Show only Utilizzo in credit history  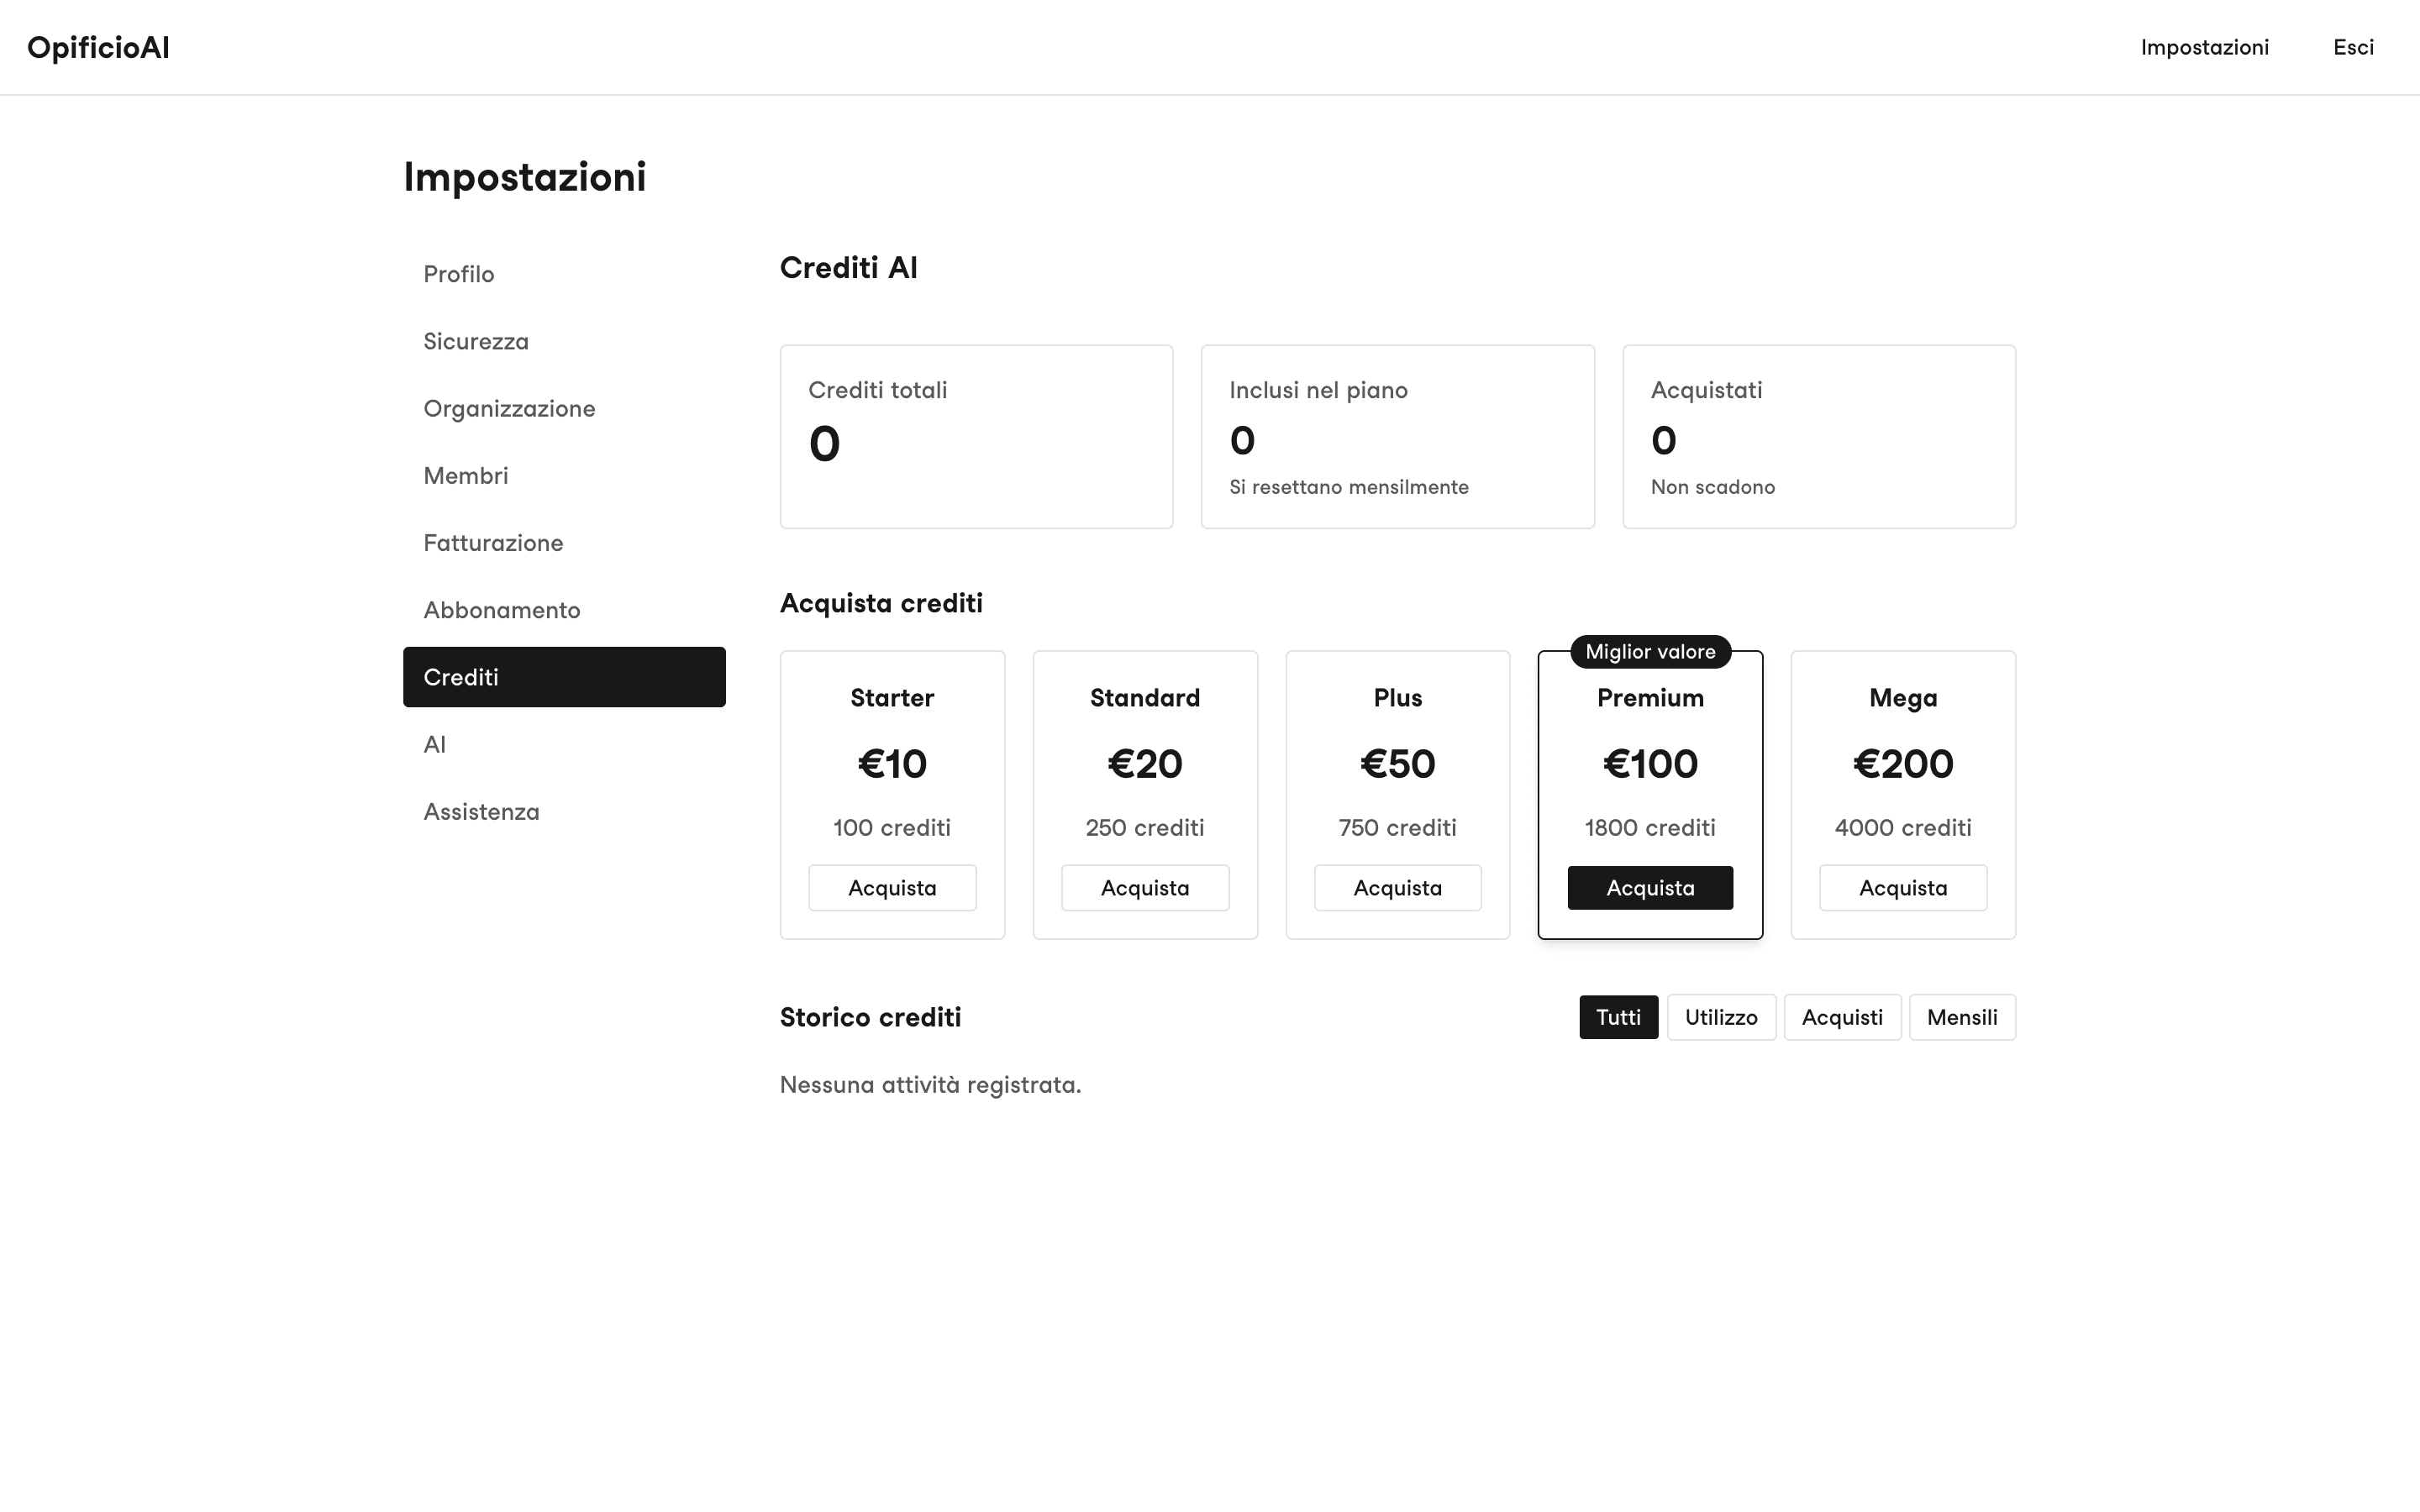1721,1017
